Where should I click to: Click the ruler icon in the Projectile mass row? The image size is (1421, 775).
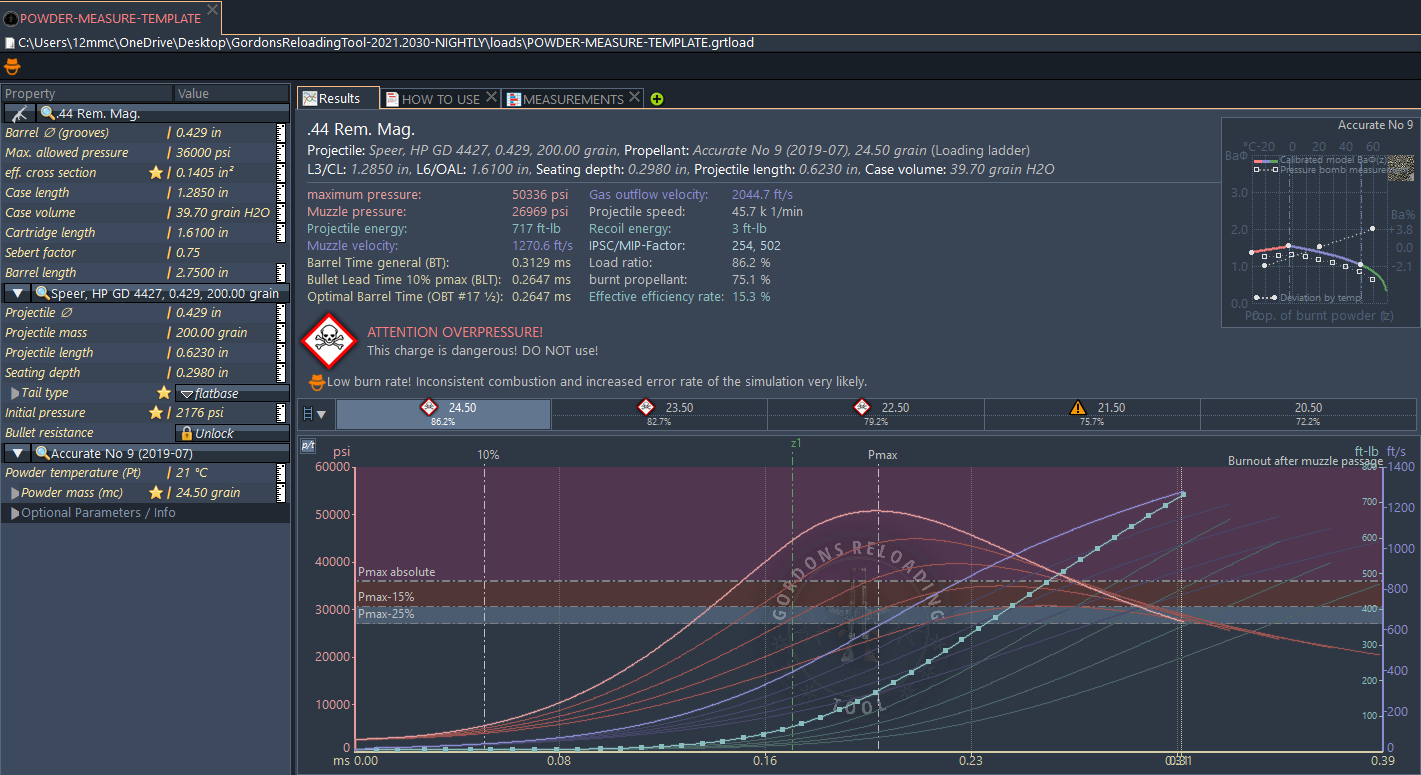click(x=281, y=333)
